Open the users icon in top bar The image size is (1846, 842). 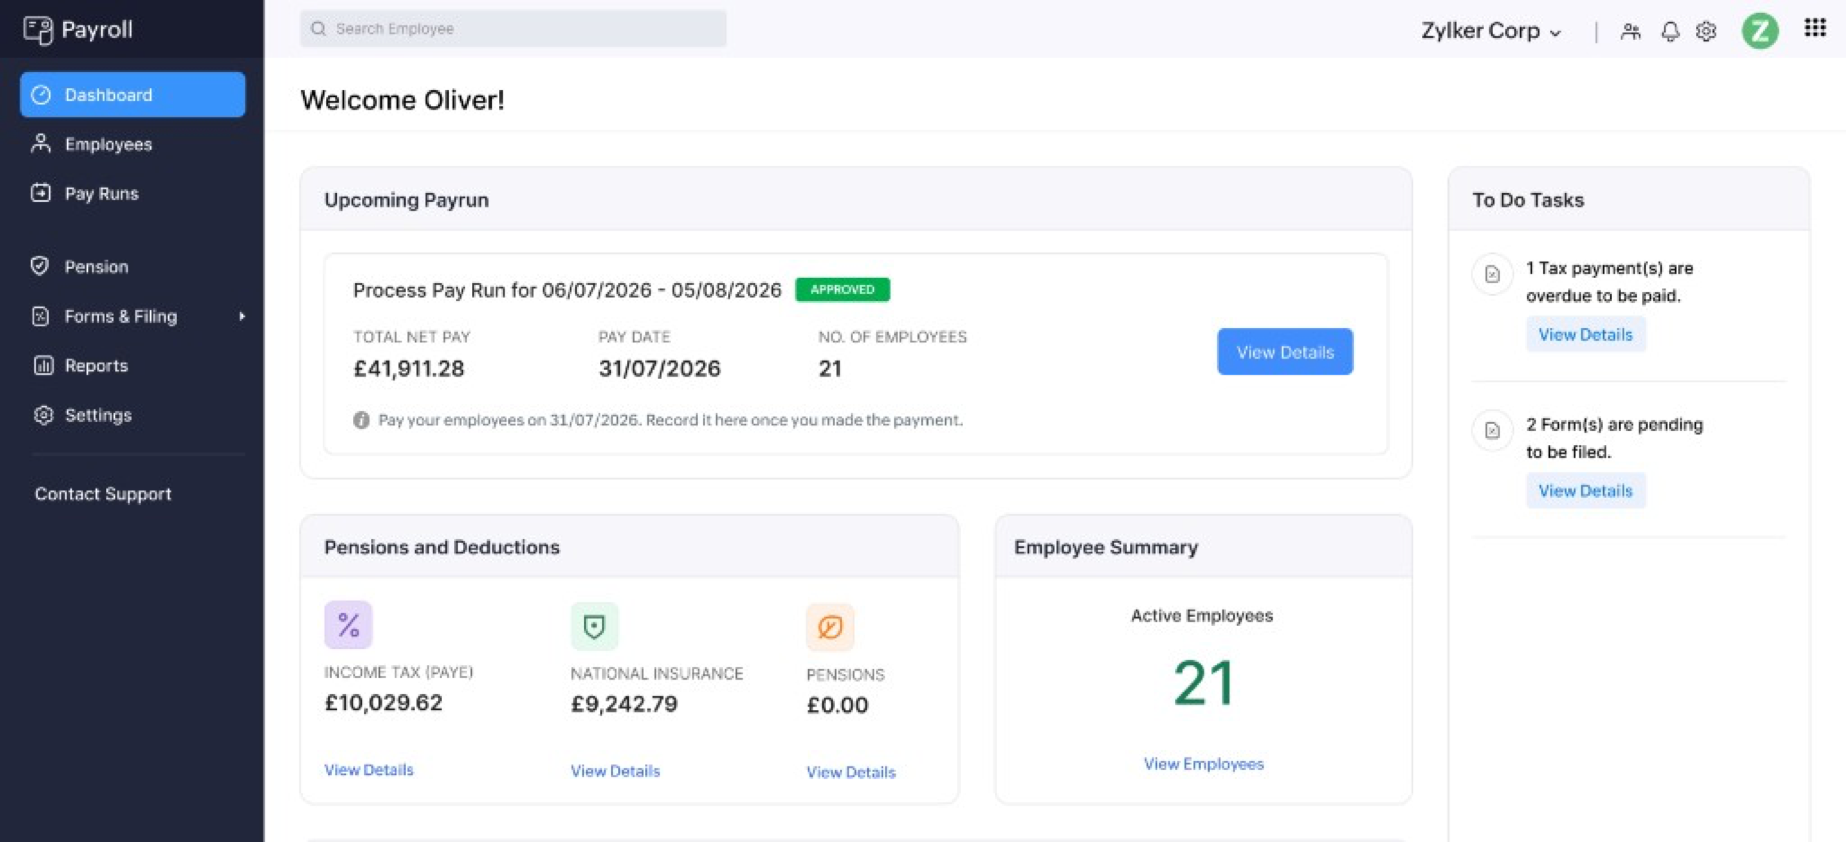(1631, 31)
